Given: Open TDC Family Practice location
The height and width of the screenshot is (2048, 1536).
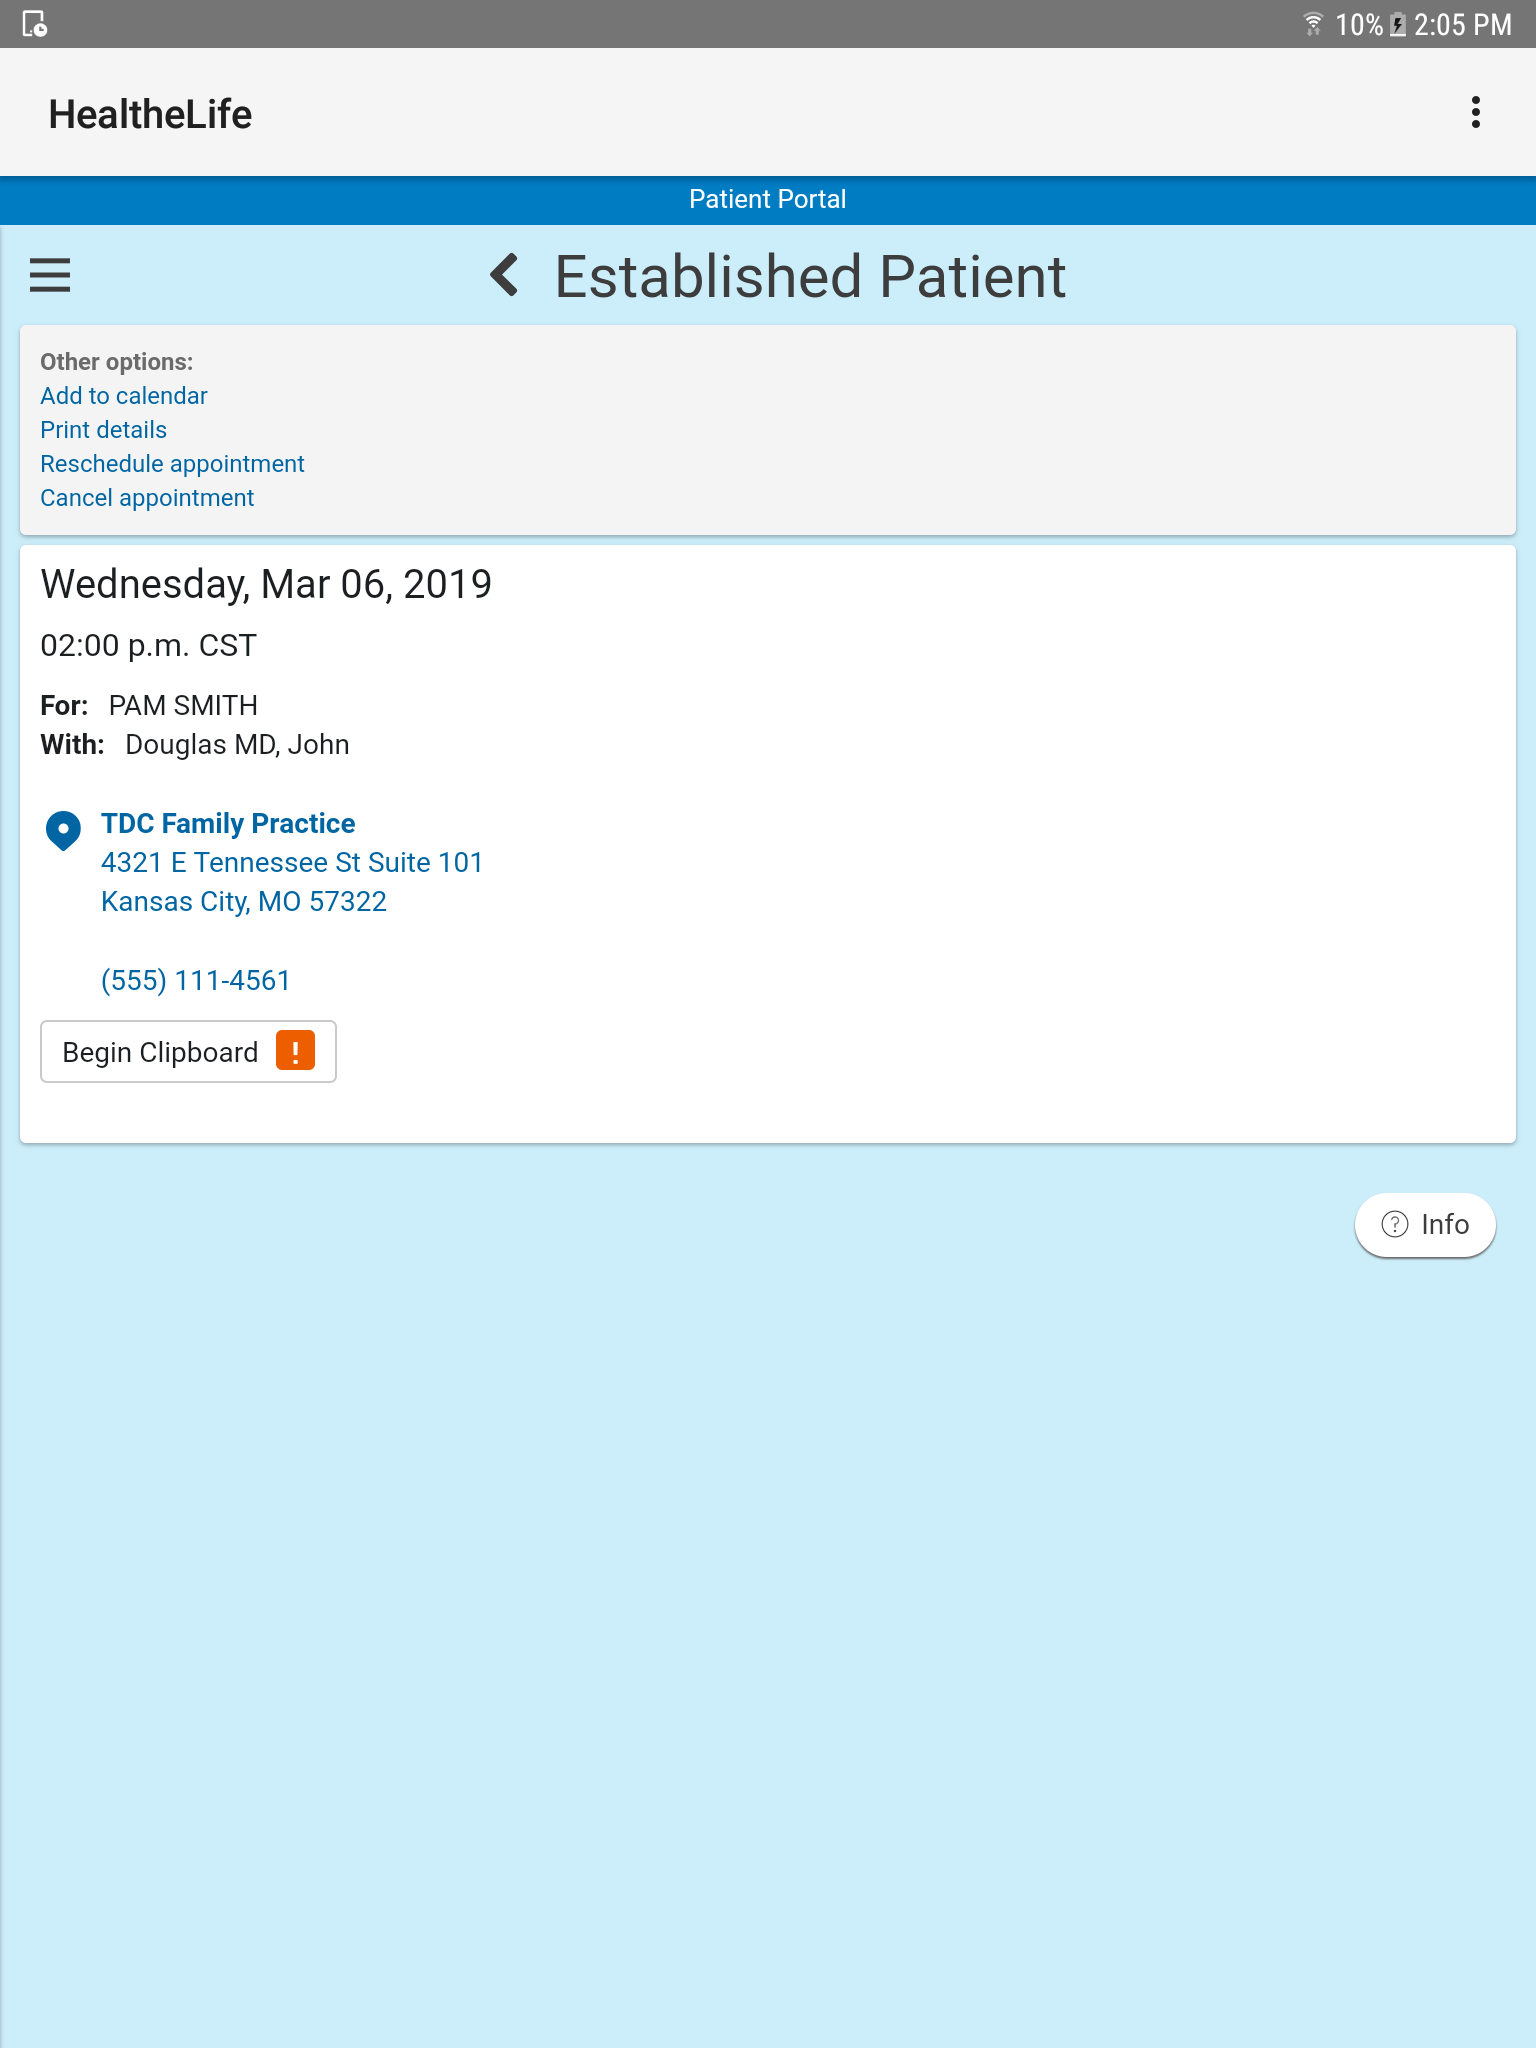Looking at the screenshot, I should [228, 823].
